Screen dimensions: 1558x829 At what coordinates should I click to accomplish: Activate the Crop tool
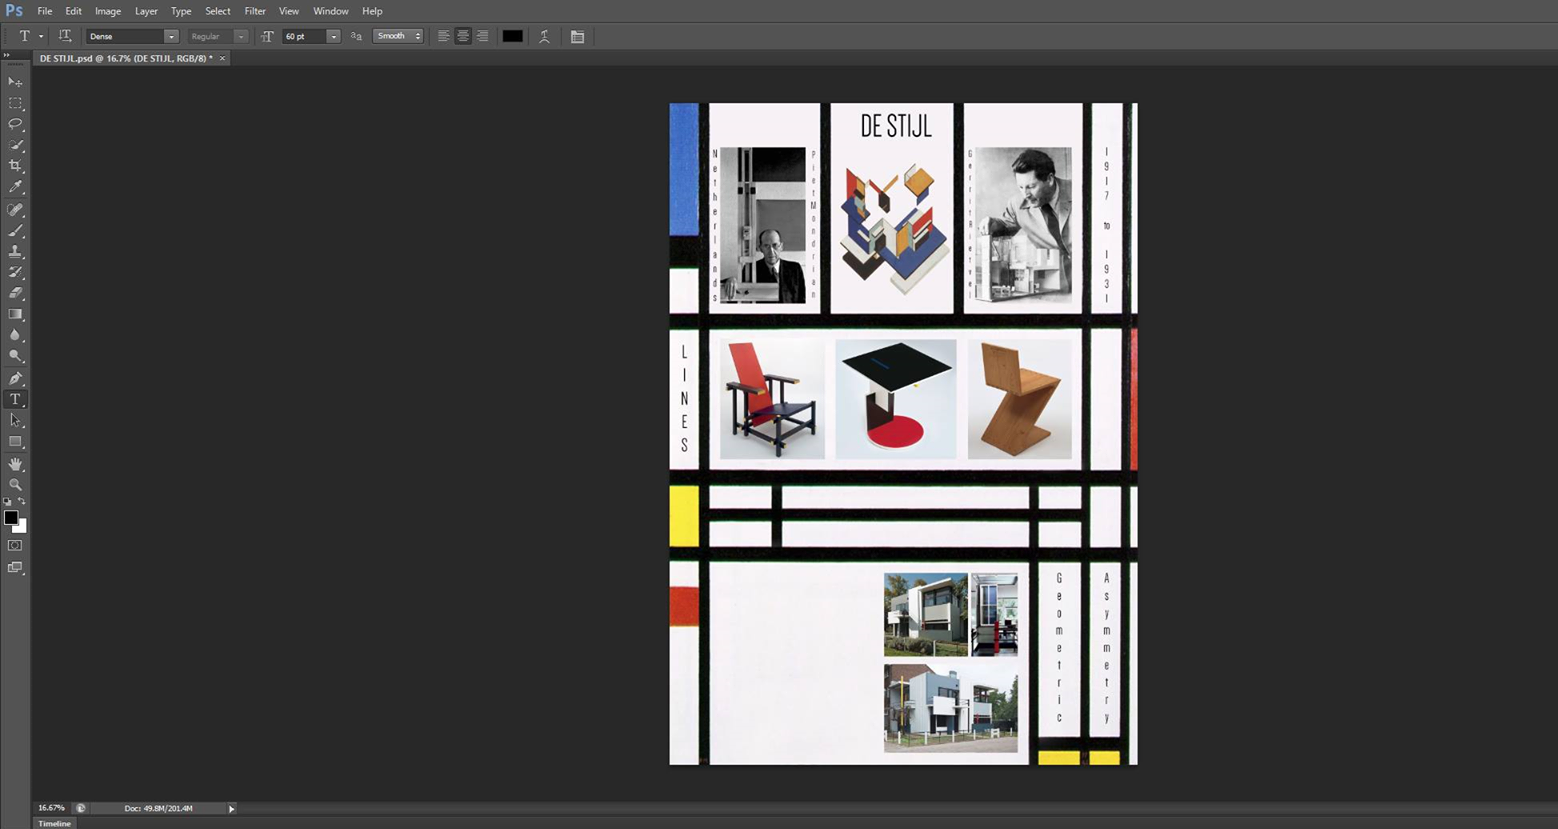(15, 166)
